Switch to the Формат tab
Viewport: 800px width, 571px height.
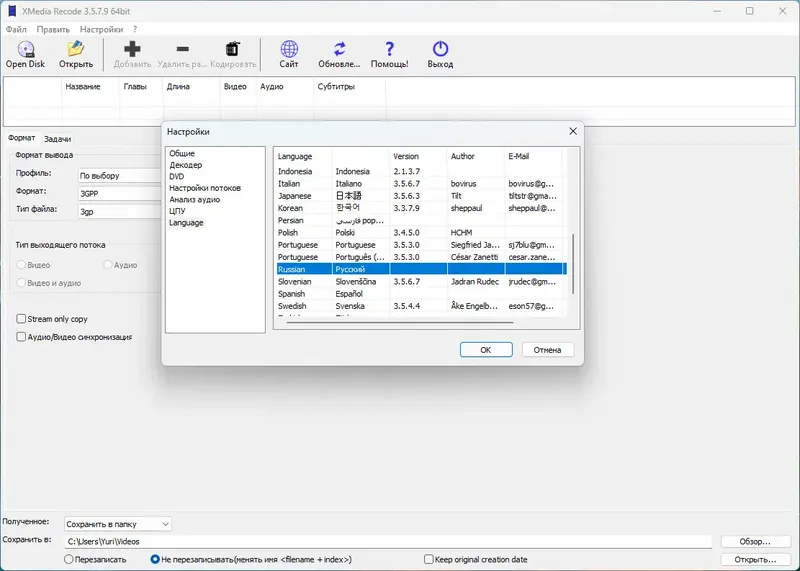pyautogui.click(x=21, y=138)
